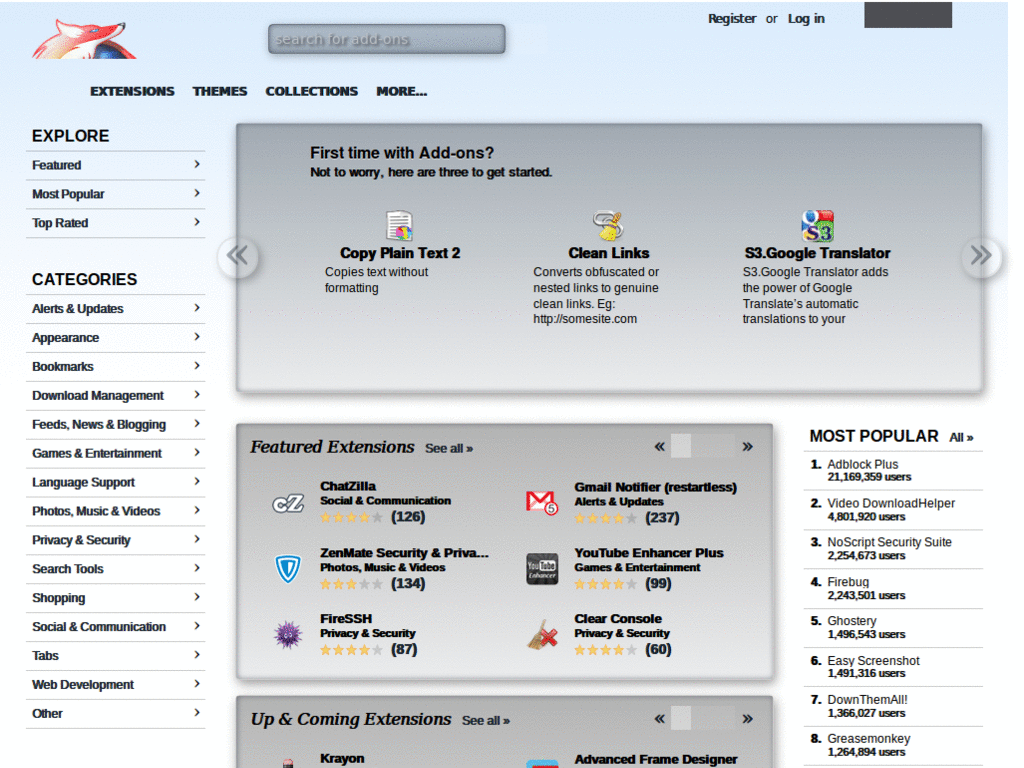The image size is (1024, 768).
Task: Open the Other category
Action: (116, 713)
